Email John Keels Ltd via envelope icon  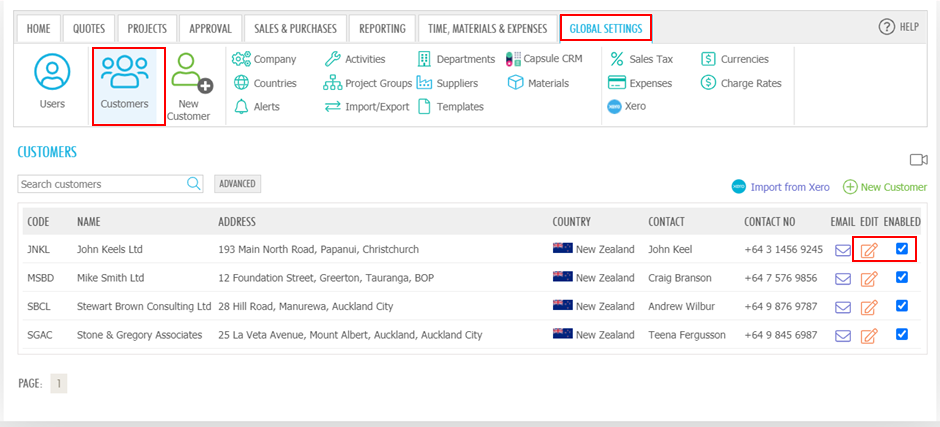point(843,250)
